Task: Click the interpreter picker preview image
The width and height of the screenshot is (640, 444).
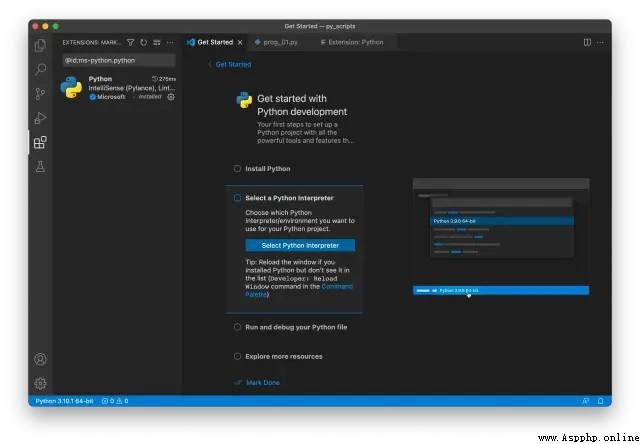Action: (501, 237)
